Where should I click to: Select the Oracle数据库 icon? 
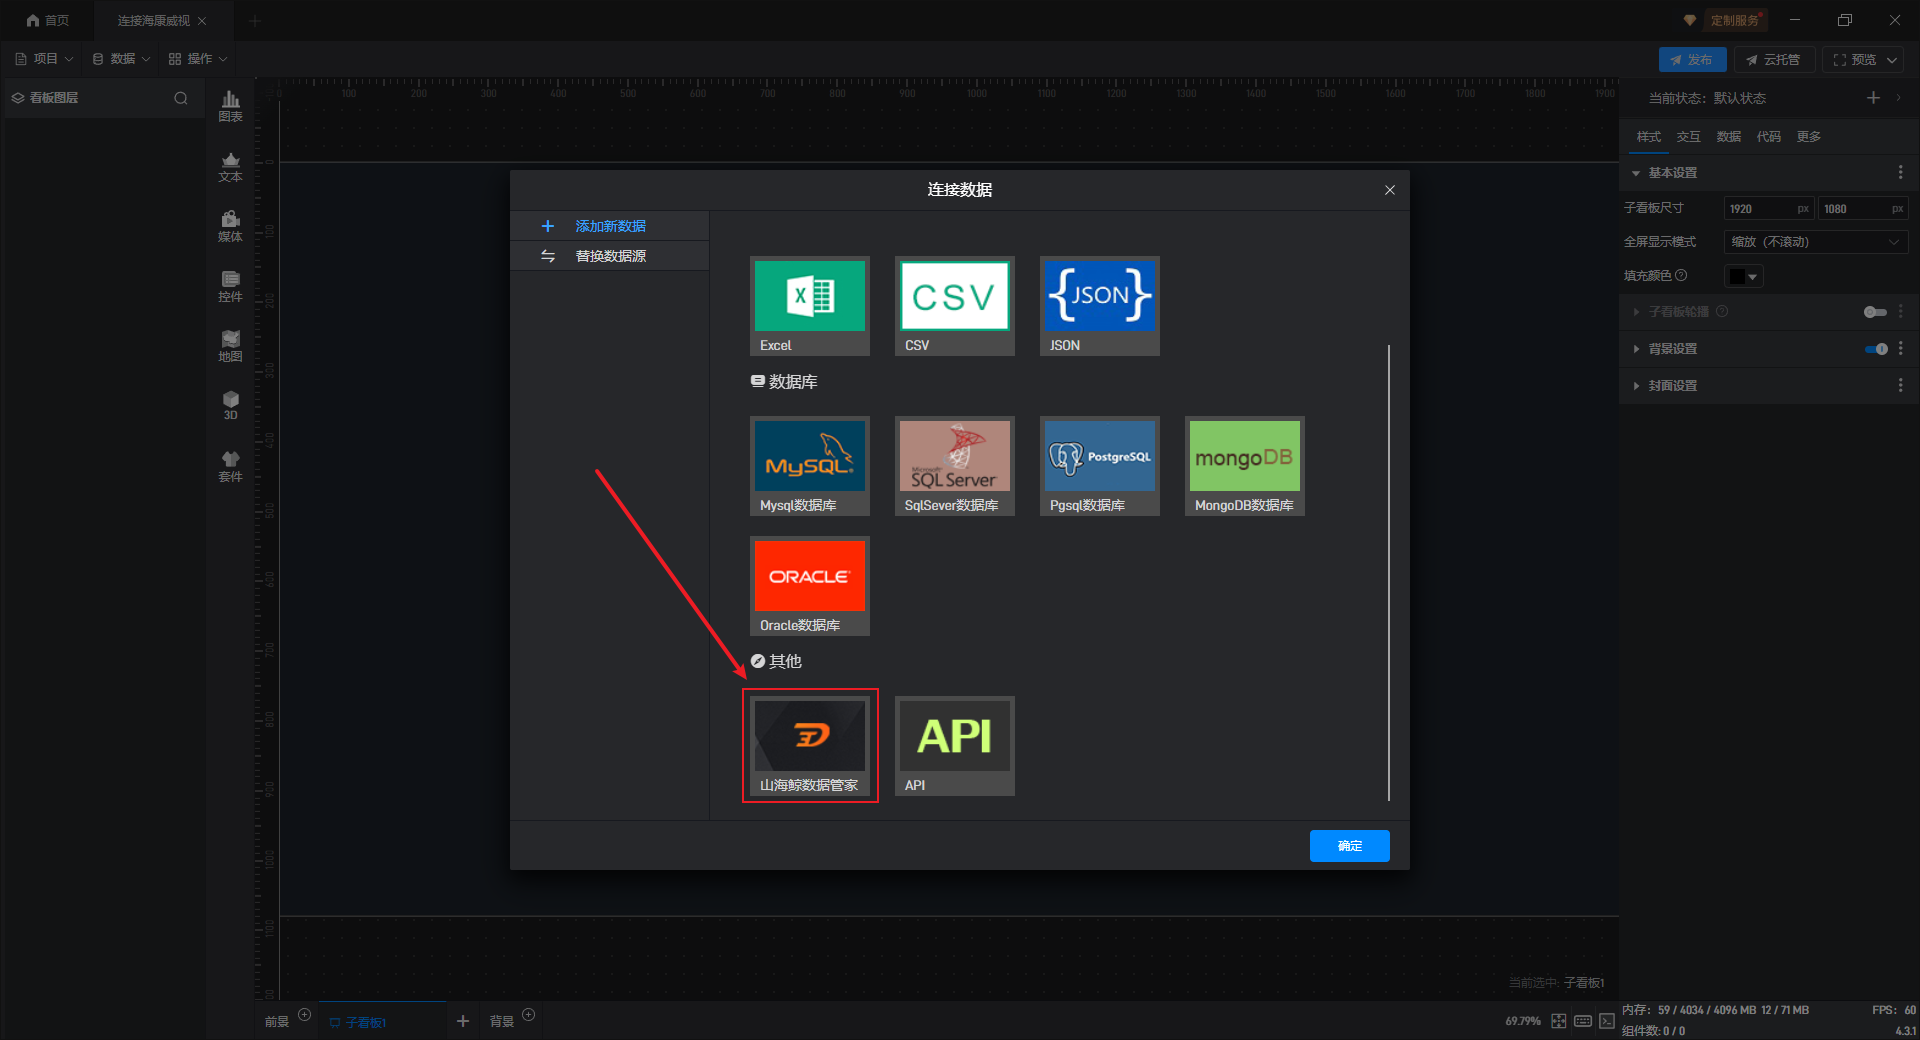point(809,585)
